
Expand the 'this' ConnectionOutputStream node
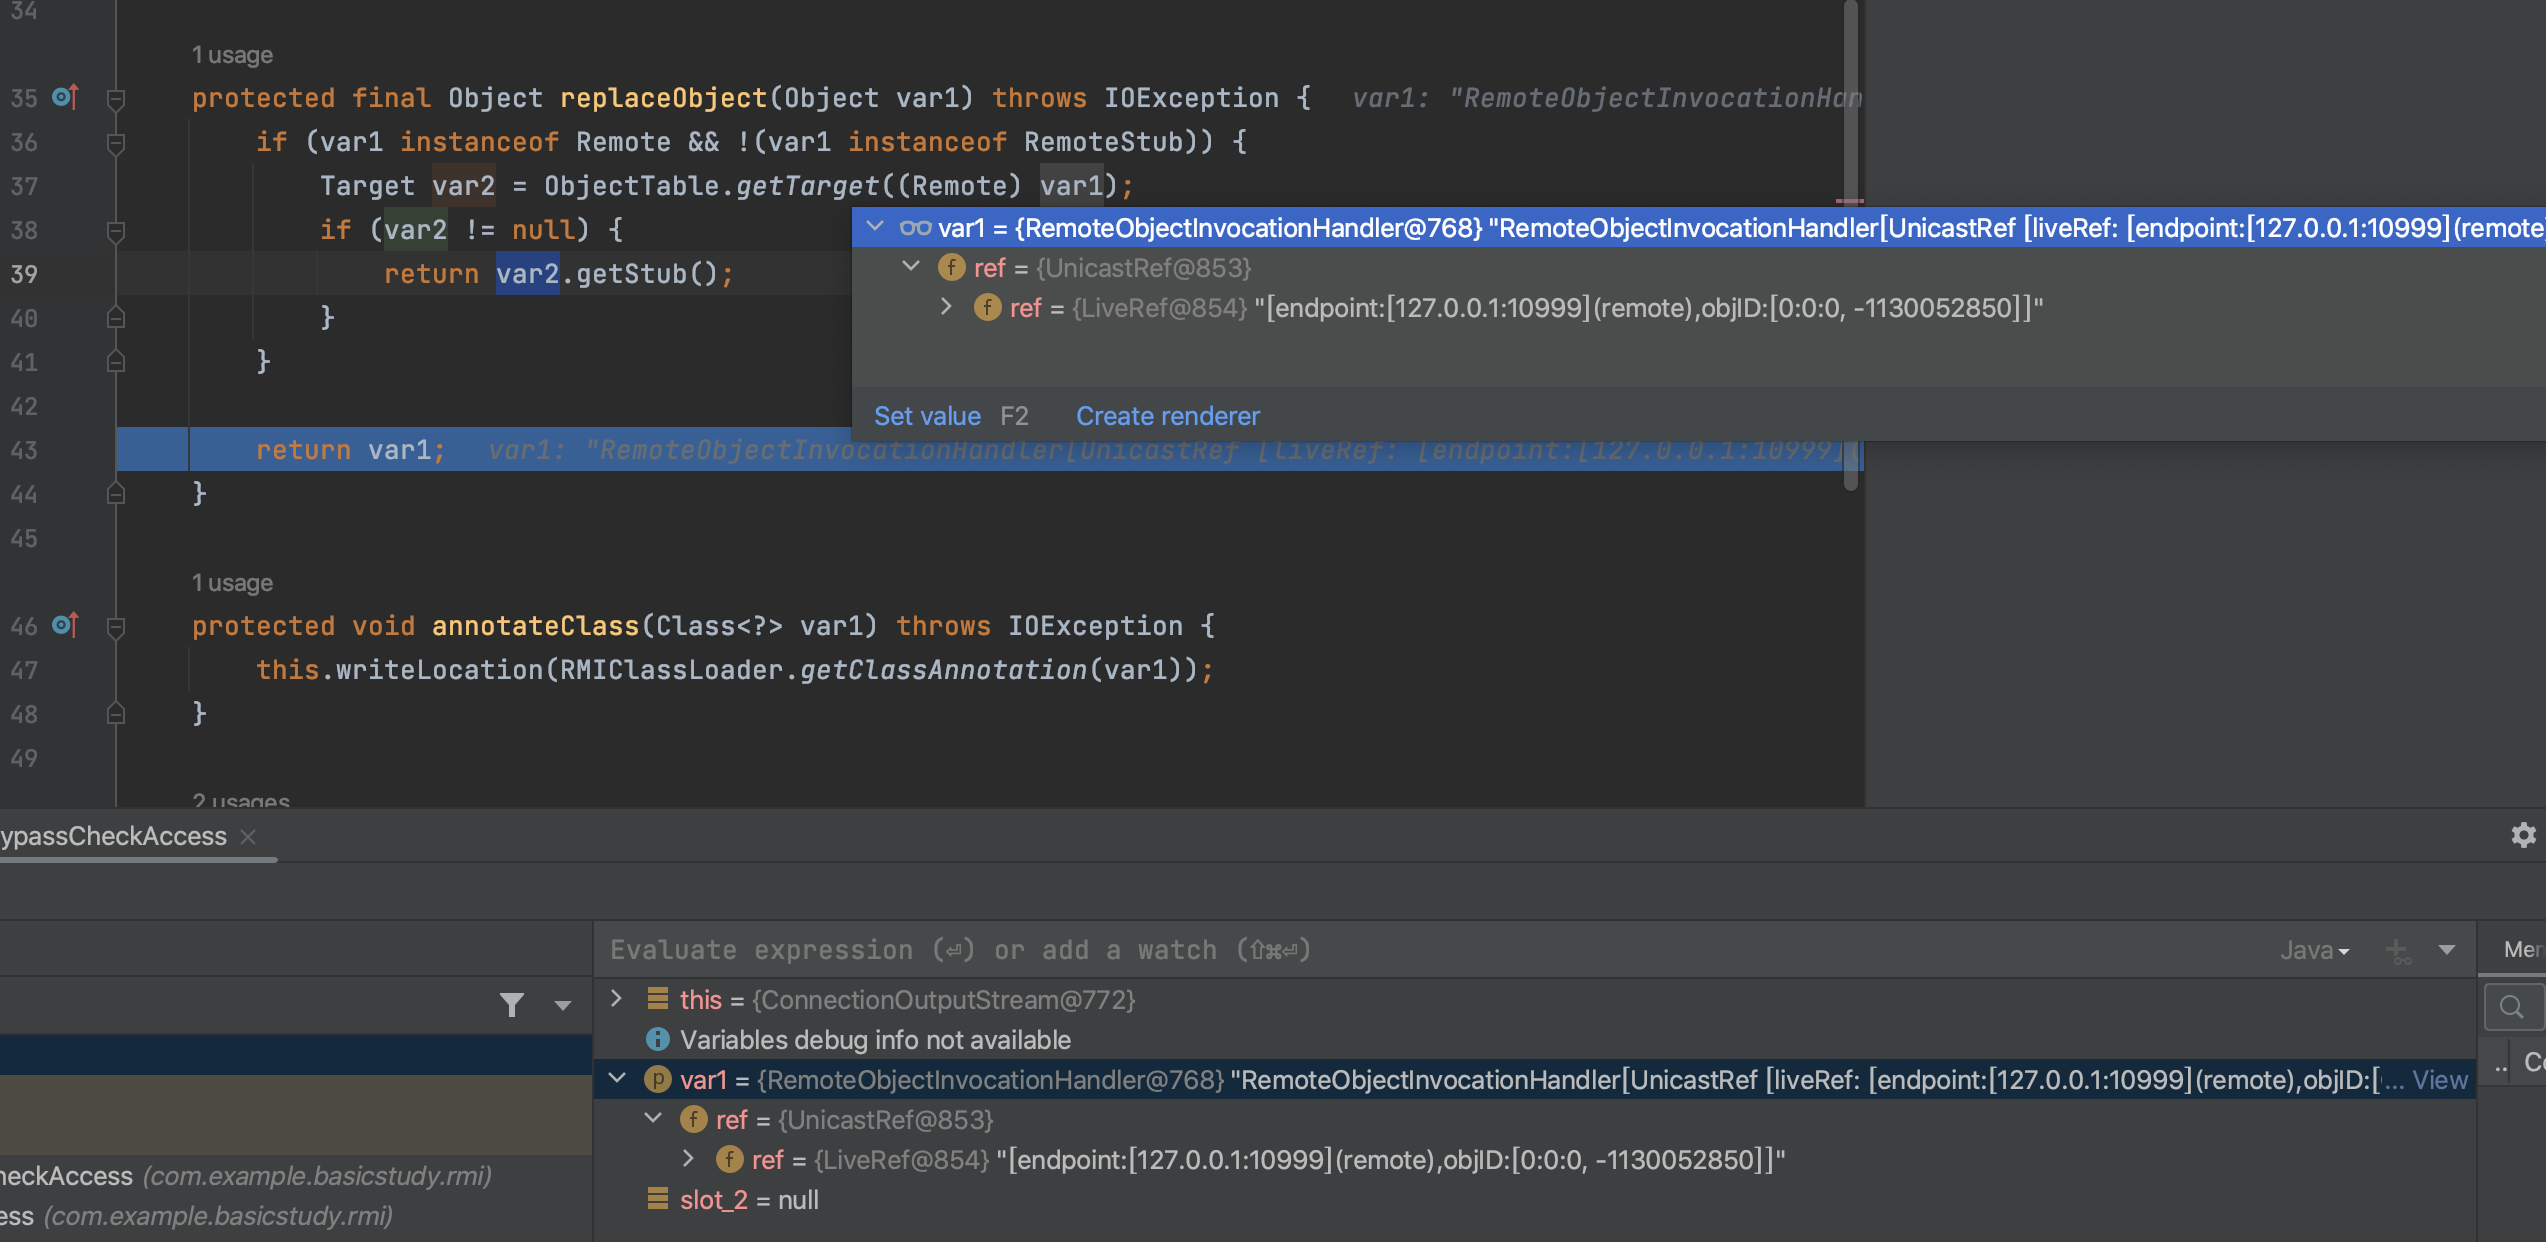(617, 999)
